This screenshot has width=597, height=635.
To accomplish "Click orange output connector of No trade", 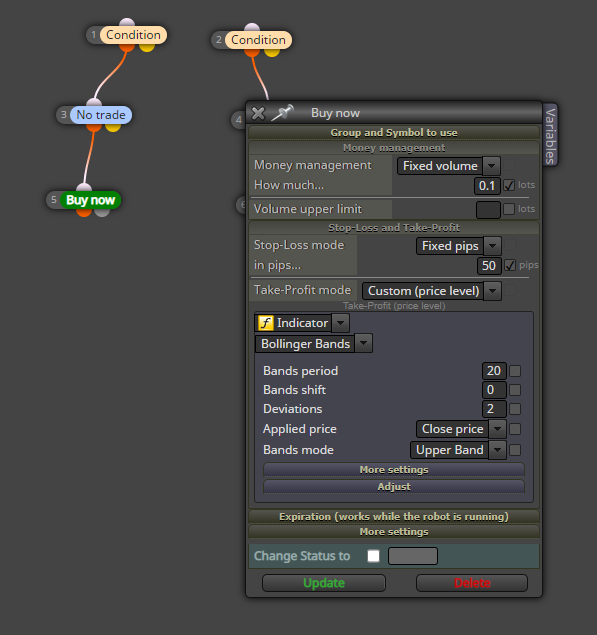I will 94,127.
